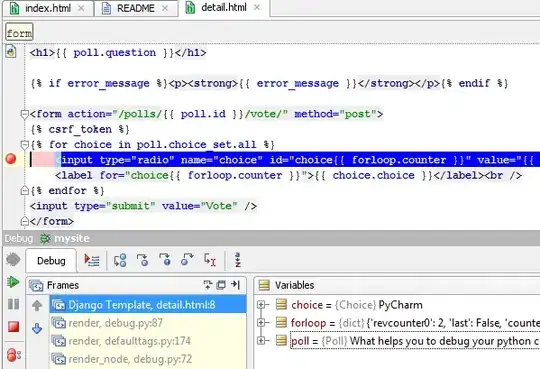The width and height of the screenshot is (540, 369).
Task: Select frame render, defaulttags.py:174
Action: pyautogui.click(x=148, y=341)
